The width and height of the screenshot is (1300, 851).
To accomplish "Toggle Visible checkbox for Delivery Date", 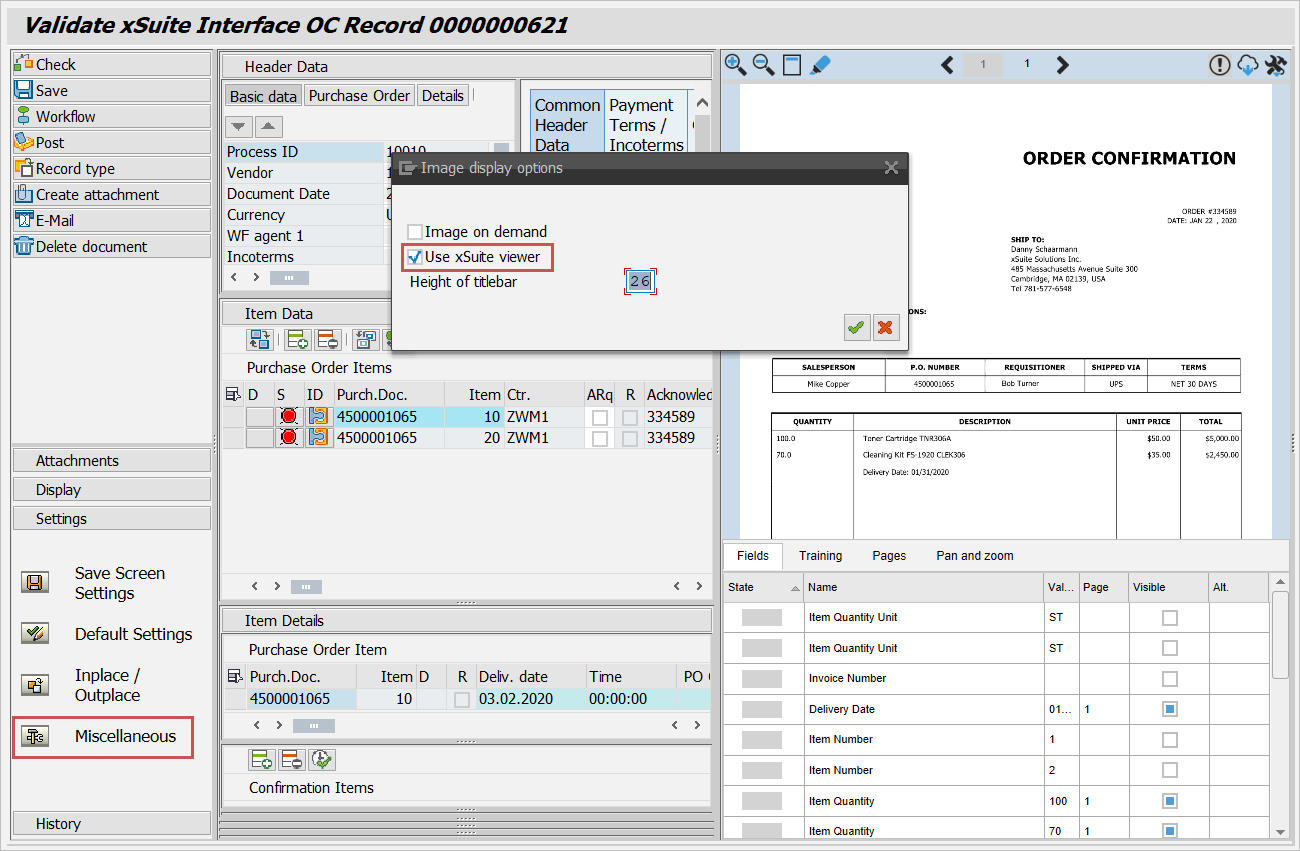I will coord(1169,709).
